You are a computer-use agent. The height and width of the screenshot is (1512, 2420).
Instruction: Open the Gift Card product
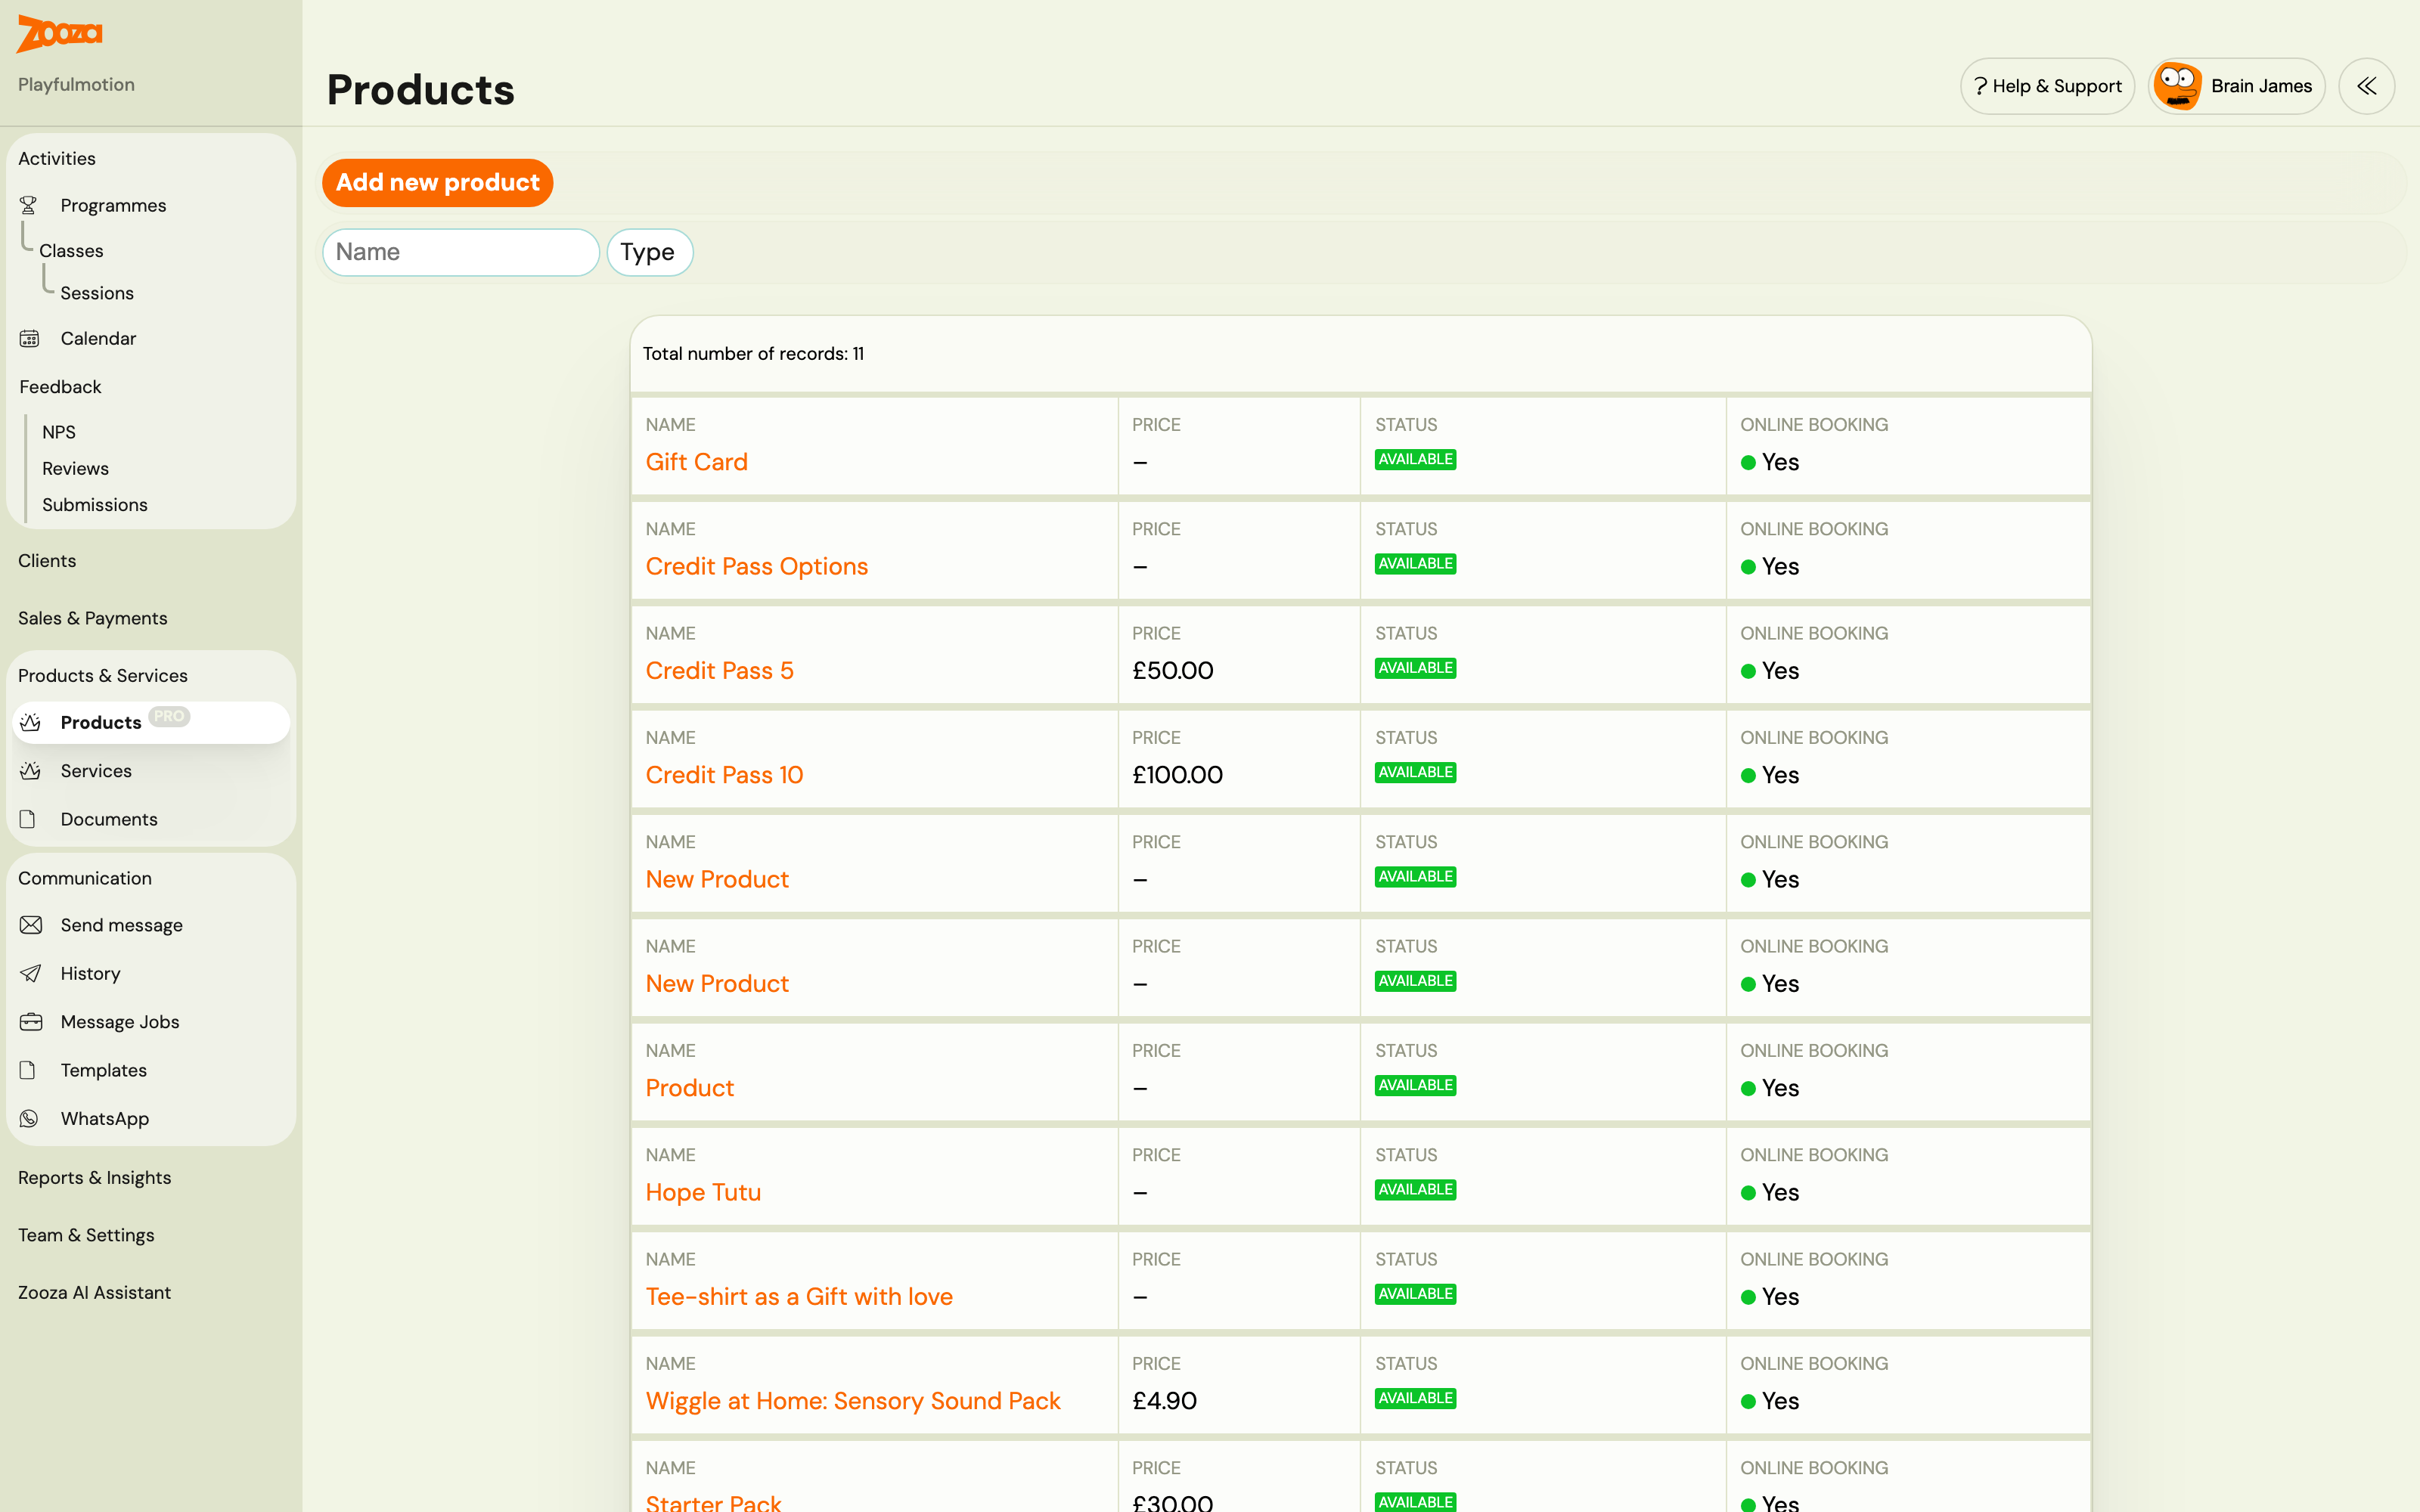point(697,462)
